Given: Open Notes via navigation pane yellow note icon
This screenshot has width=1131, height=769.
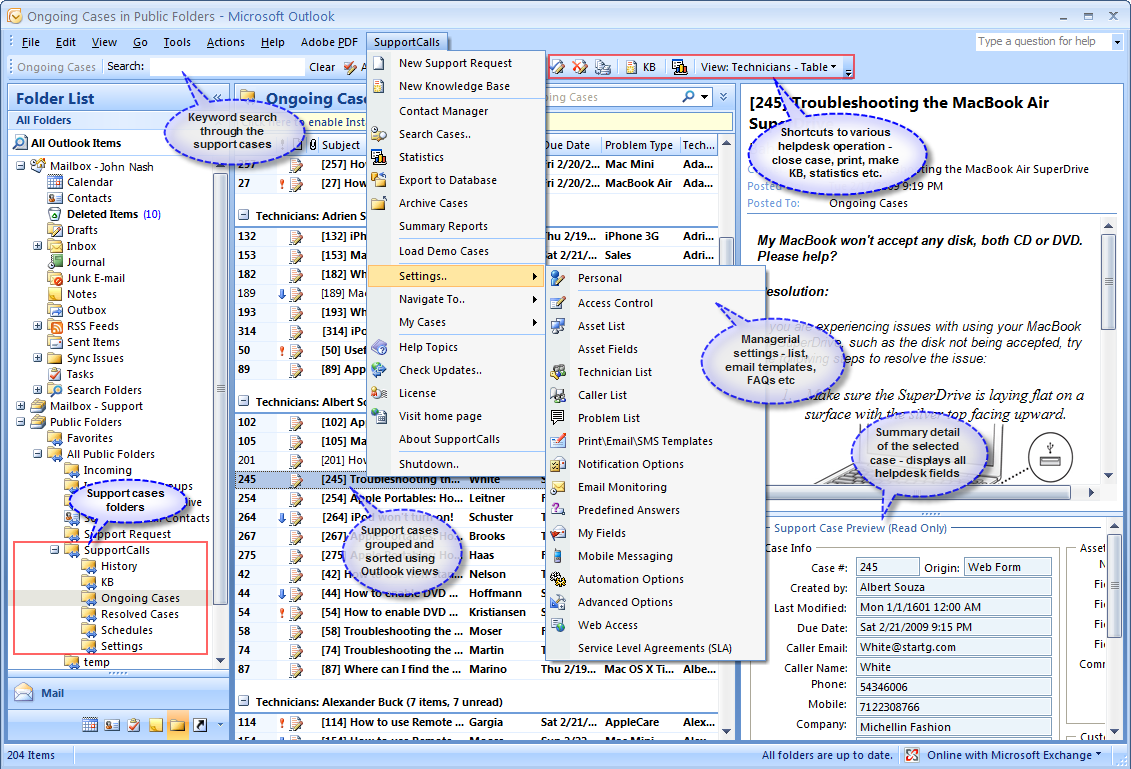Looking at the screenshot, I should point(156,725).
